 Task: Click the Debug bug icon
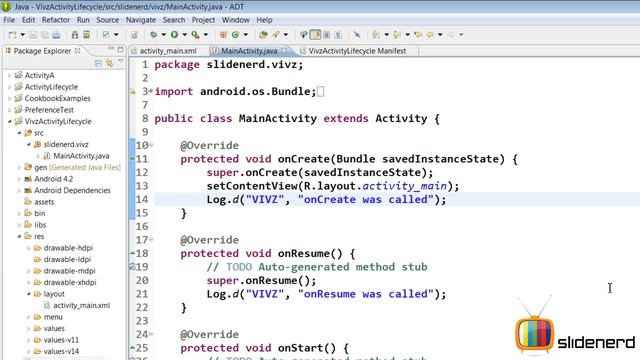153,35
